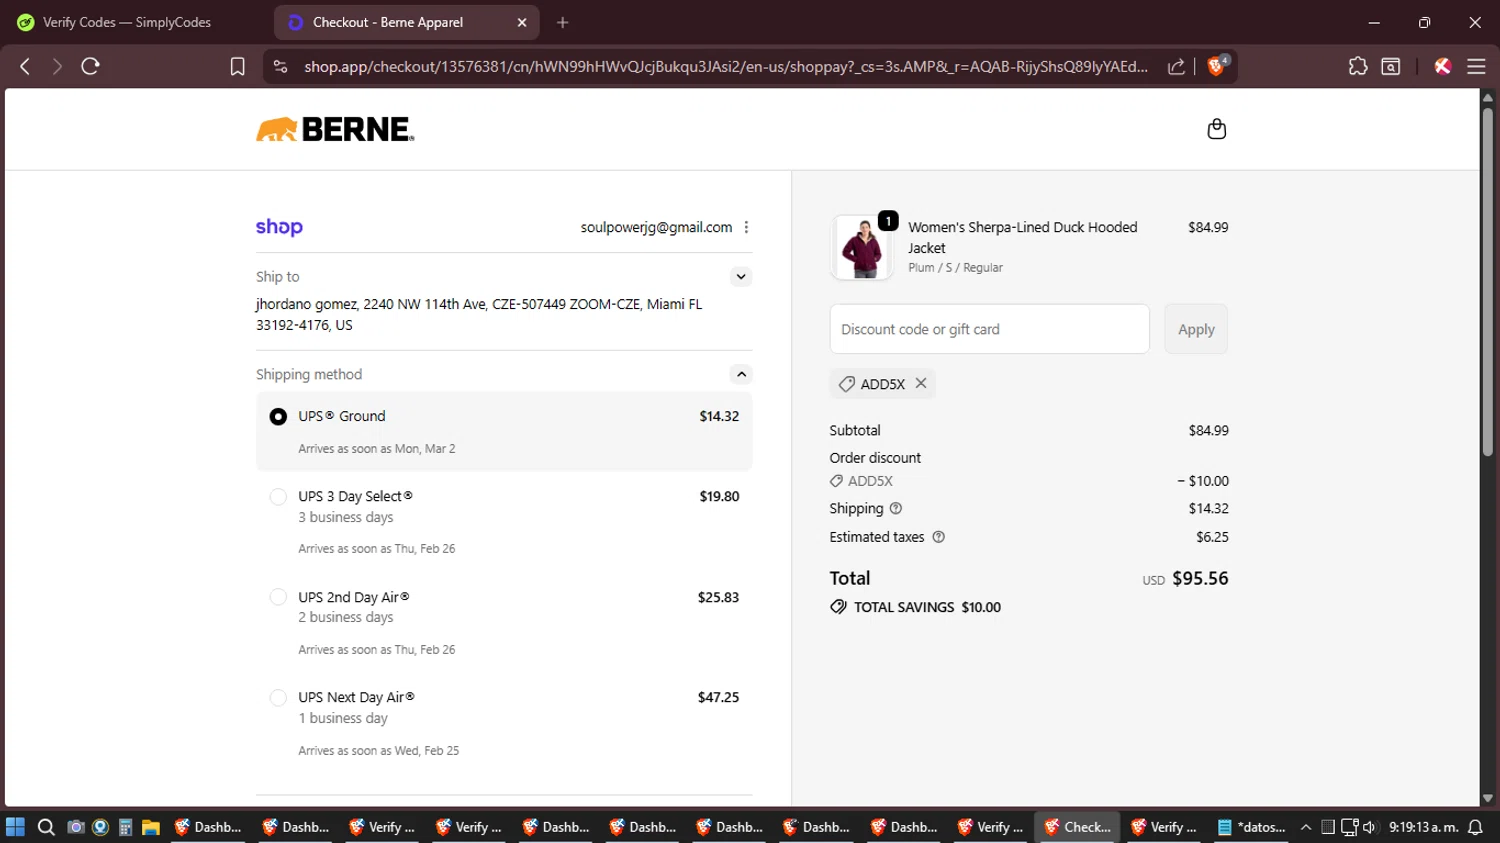Click into Discount code or gift card field
Image resolution: width=1500 pixels, height=843 pixels.
click(x=989, y=329)
